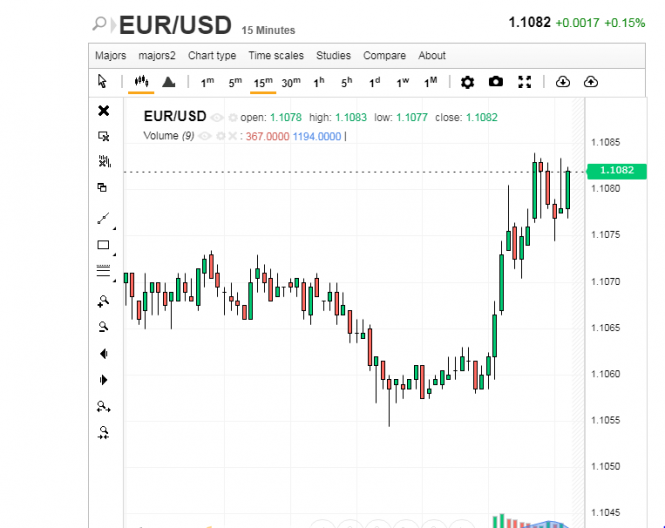Image resolution: width=665 pixels, height=528 pixels.
Task: Click the zoom out magnifier icon
Action: 103,327
